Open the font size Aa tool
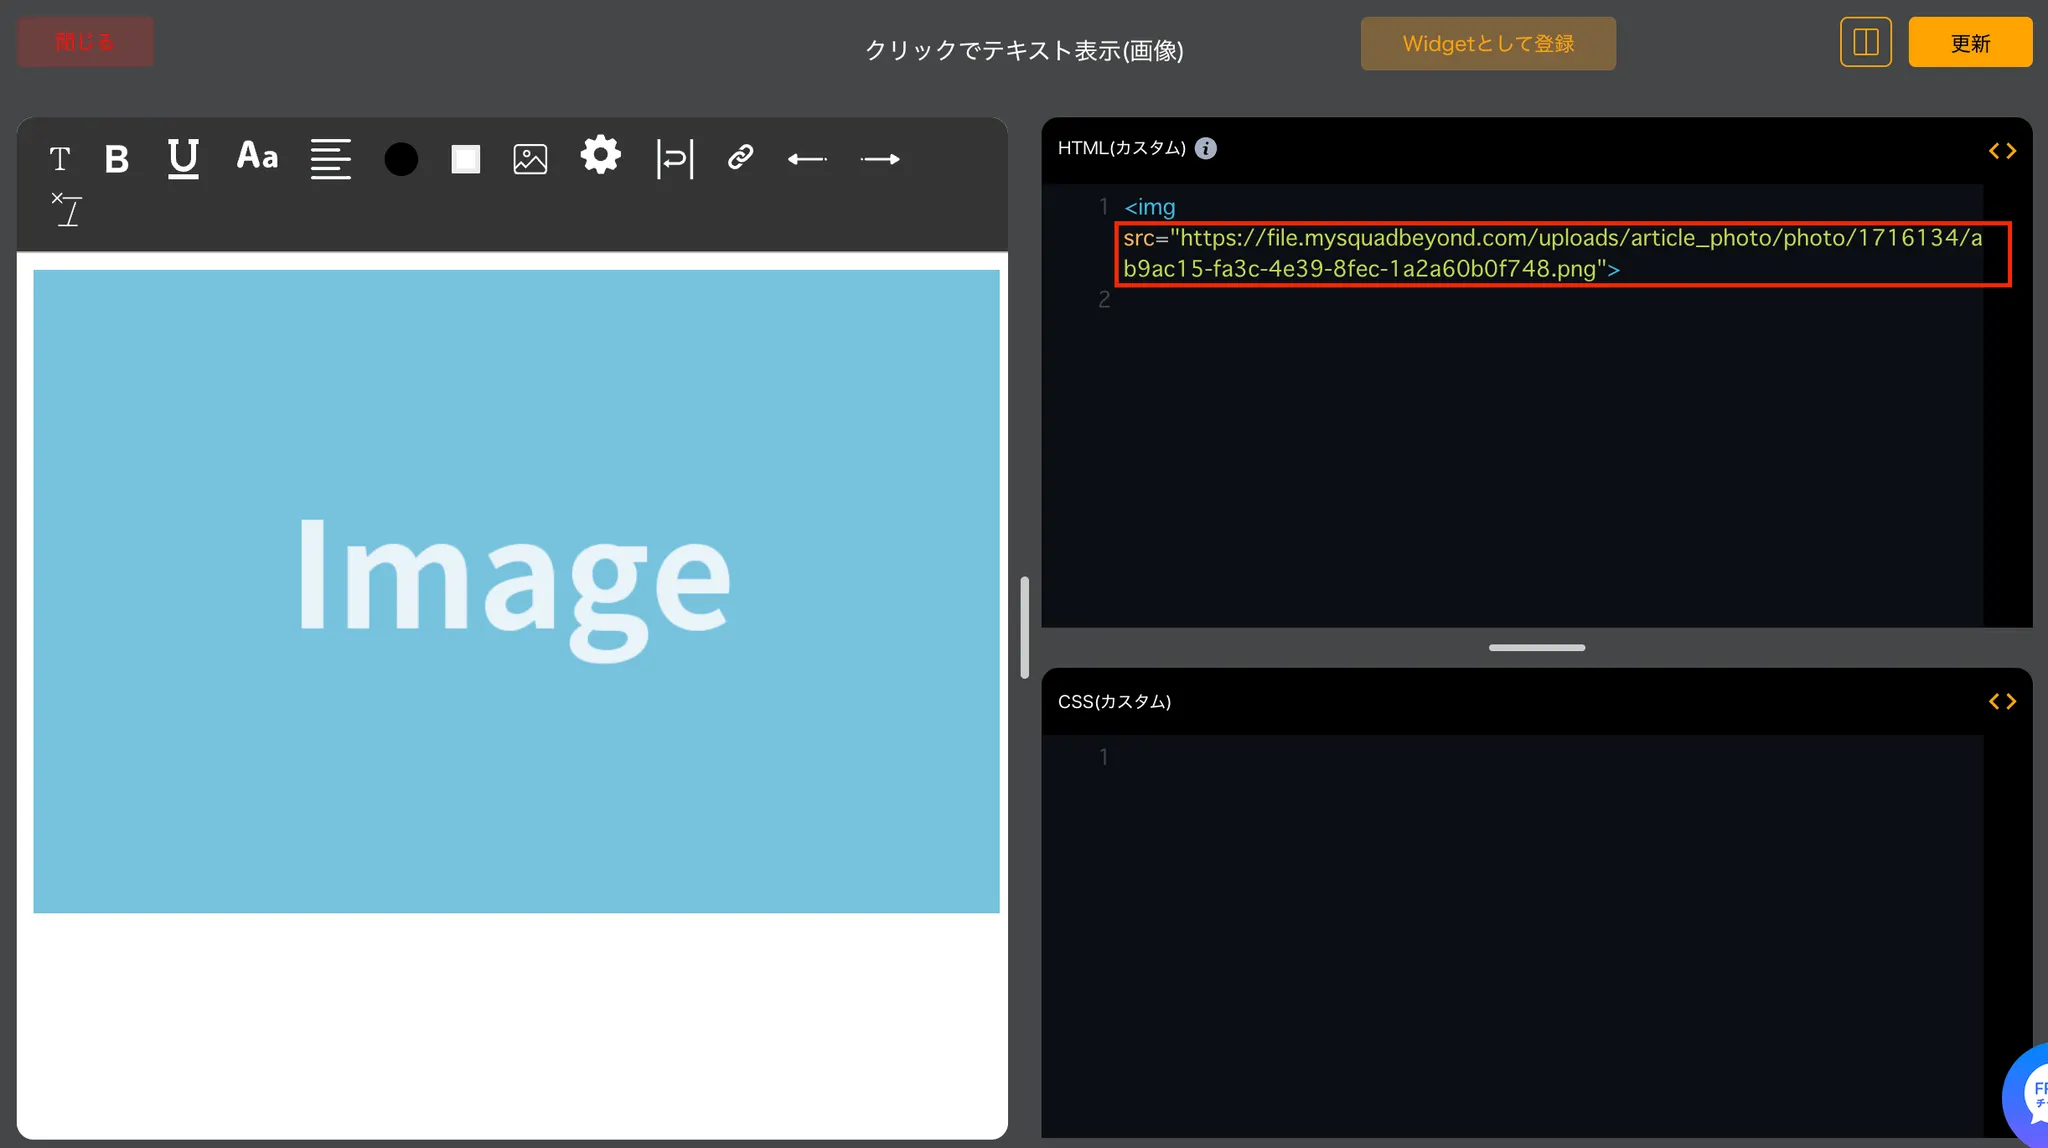Viewport: 2048px width, 1148px height. pyautogui.click(x=257, y=156)
